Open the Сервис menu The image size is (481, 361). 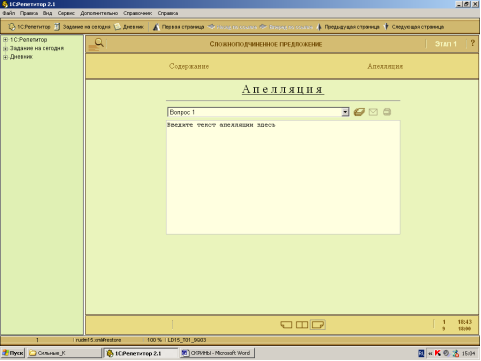[66, 13]
